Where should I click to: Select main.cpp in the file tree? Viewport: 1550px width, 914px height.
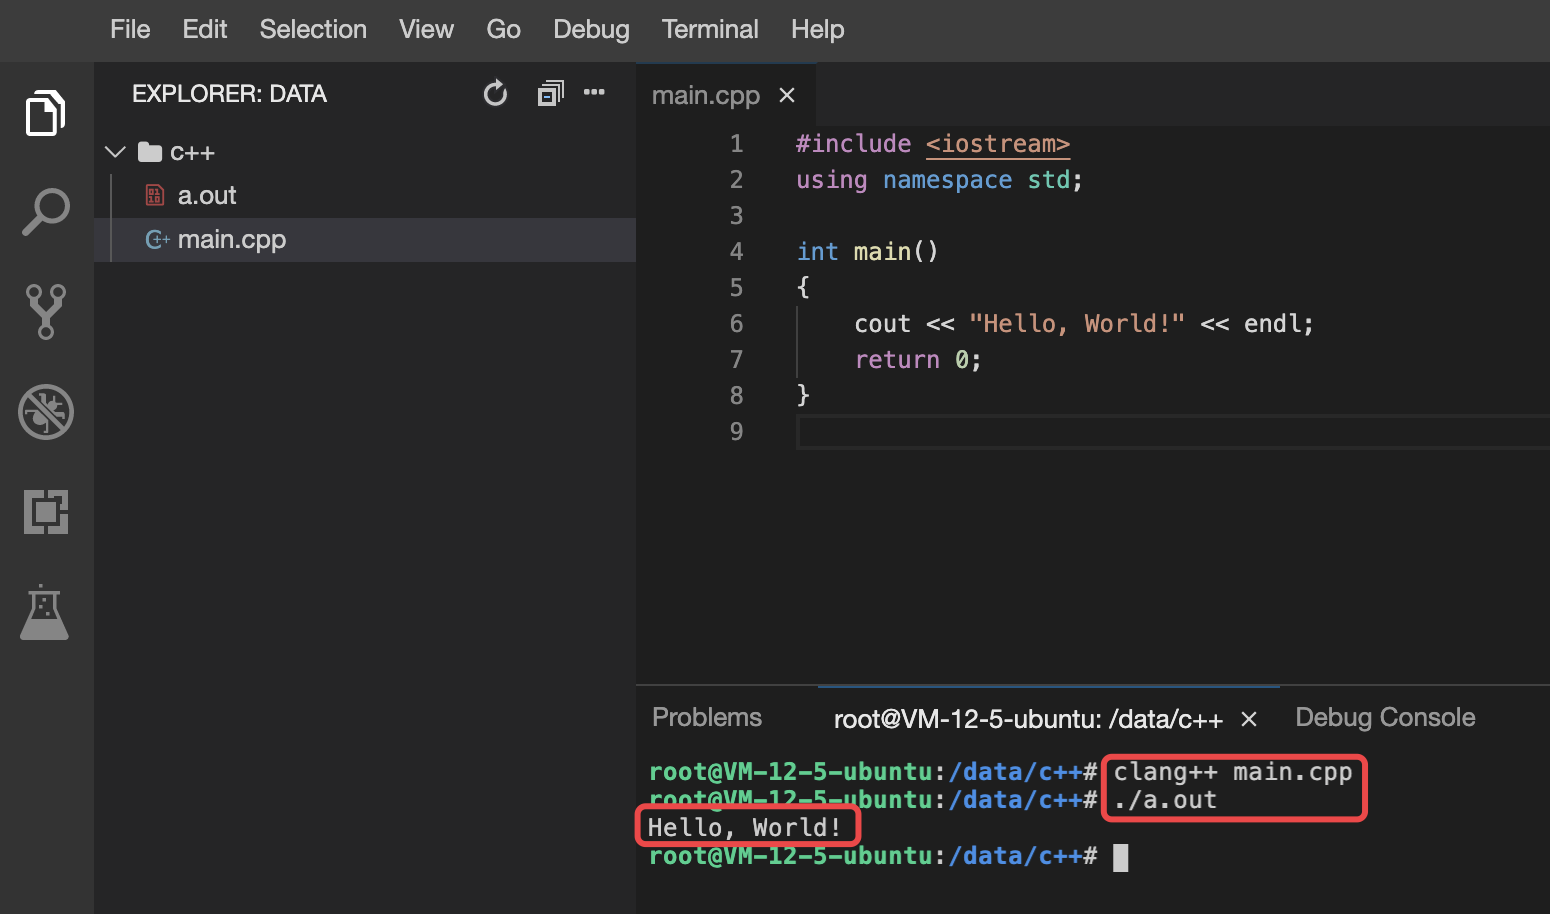[232, 239]
